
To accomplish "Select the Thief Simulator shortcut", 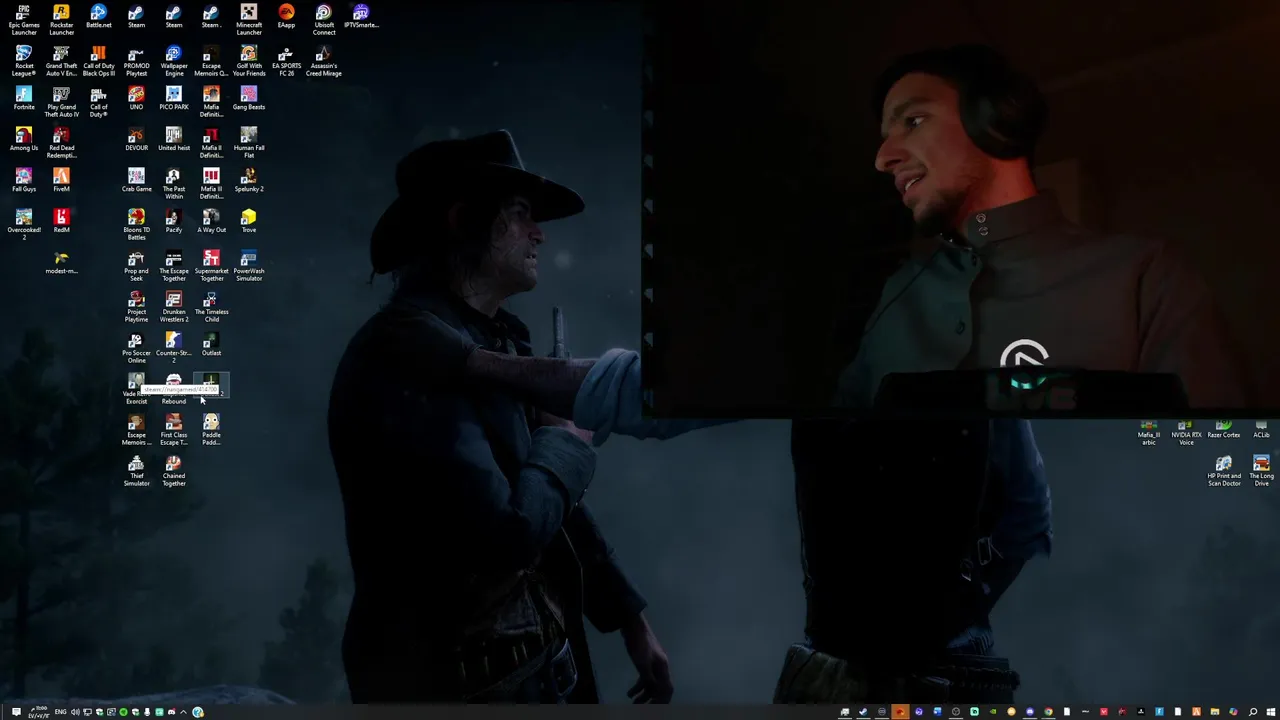I will (x=136, y=471).
